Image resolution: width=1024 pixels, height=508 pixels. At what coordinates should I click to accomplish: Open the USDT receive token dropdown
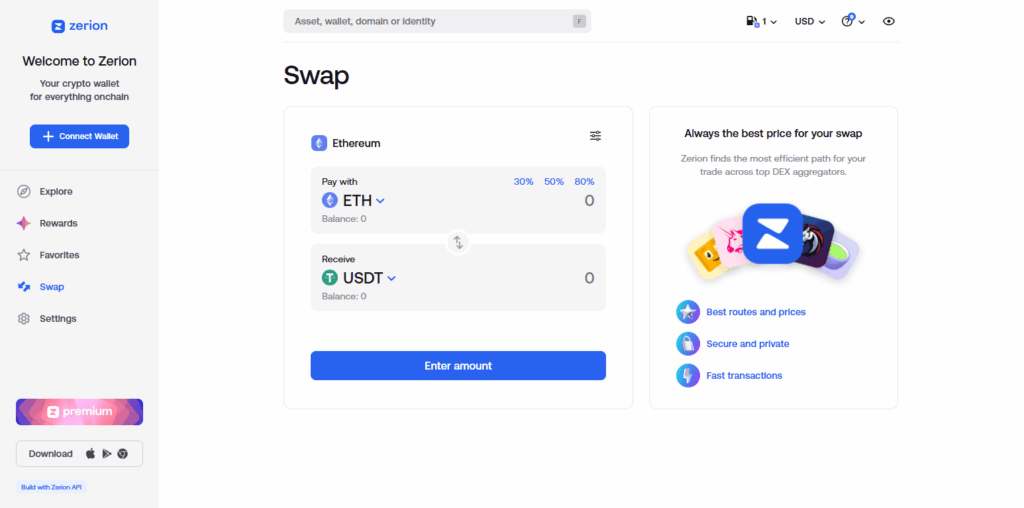click(359, 278)
